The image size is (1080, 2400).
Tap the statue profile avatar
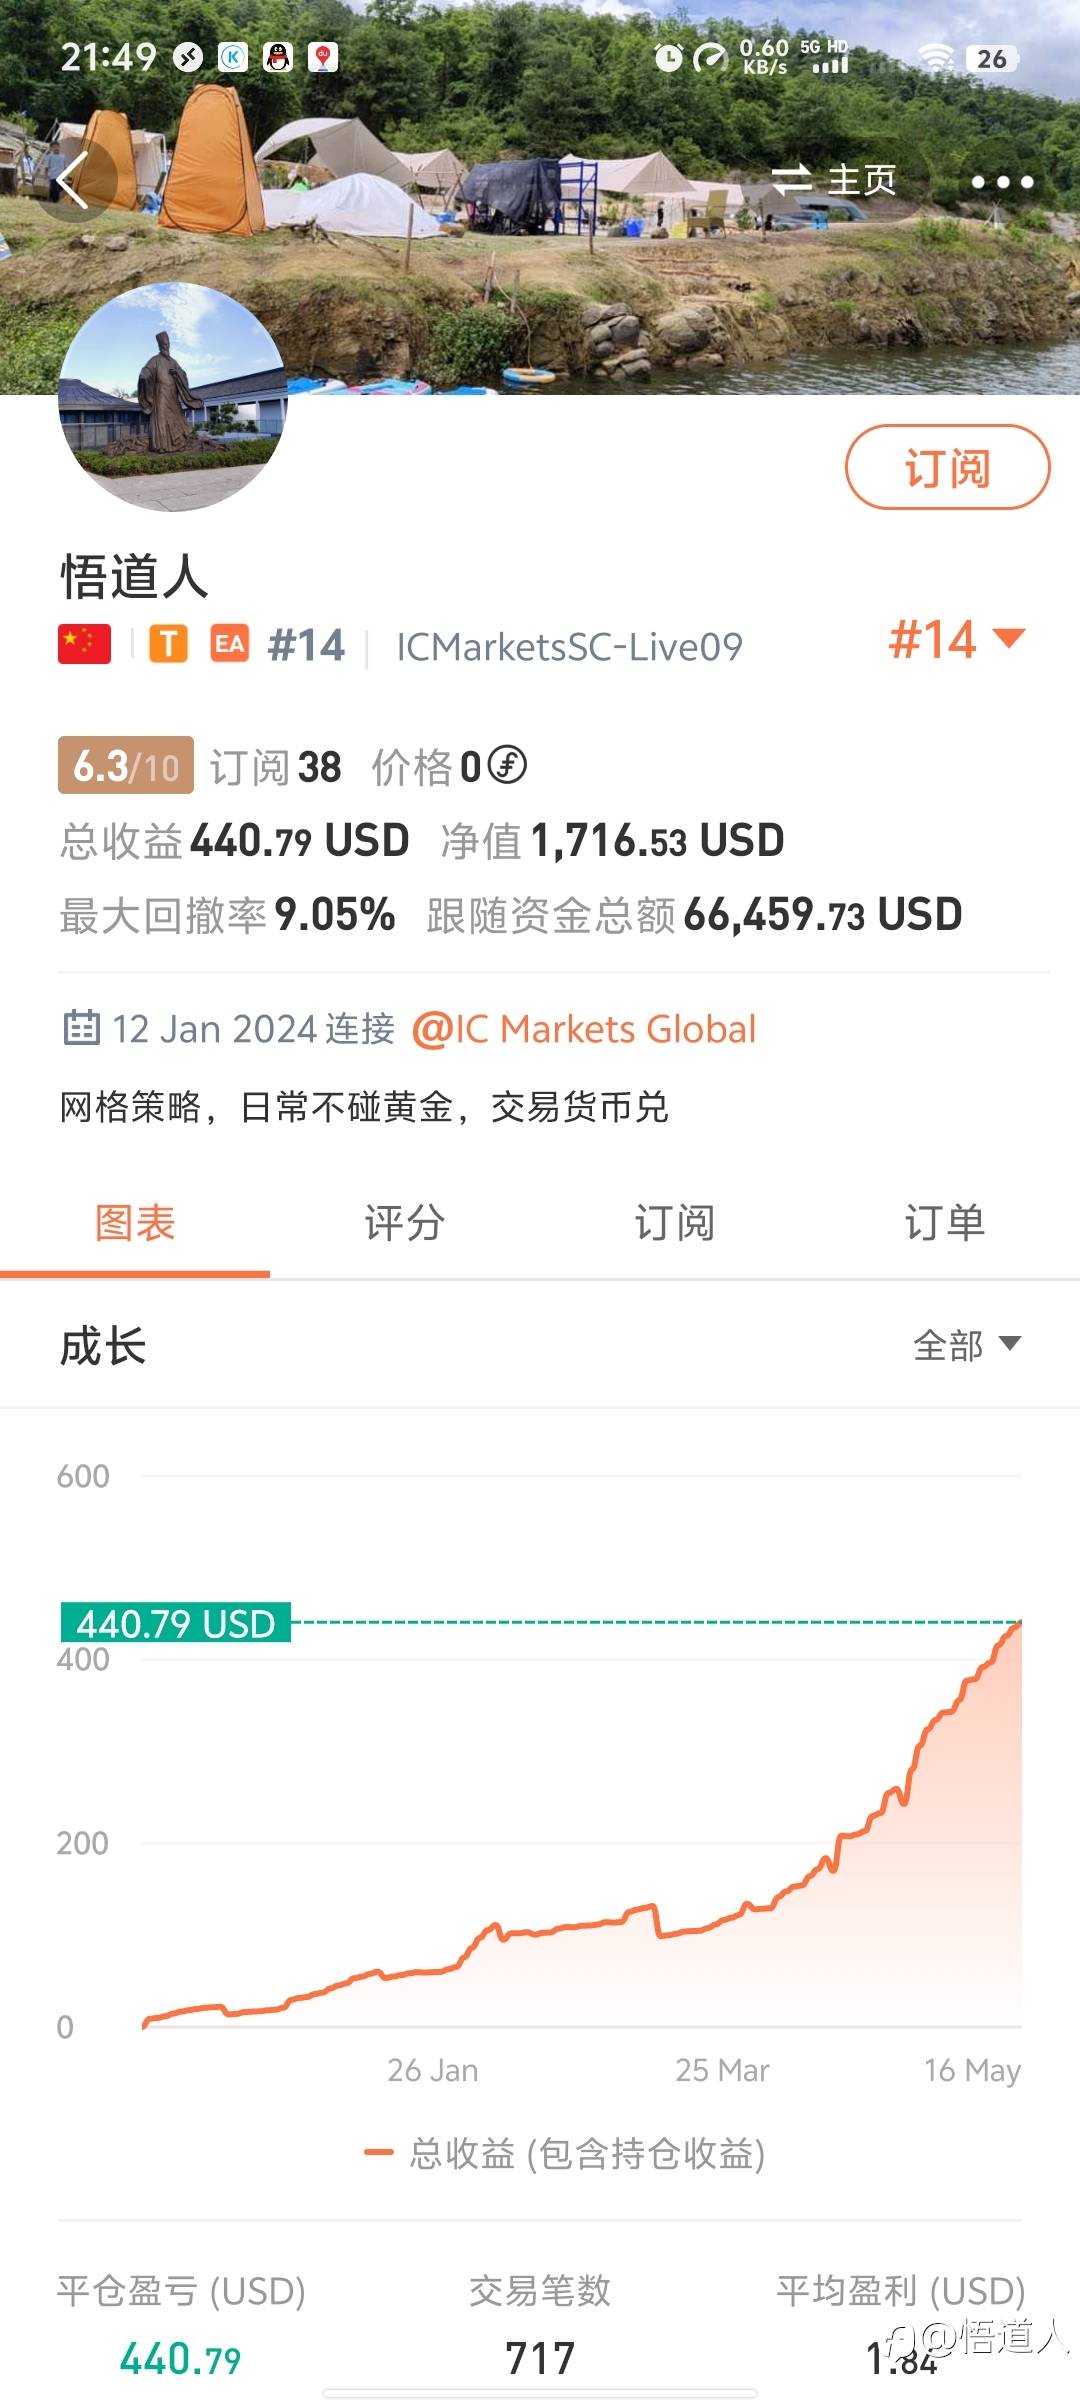tap(173, 397)
